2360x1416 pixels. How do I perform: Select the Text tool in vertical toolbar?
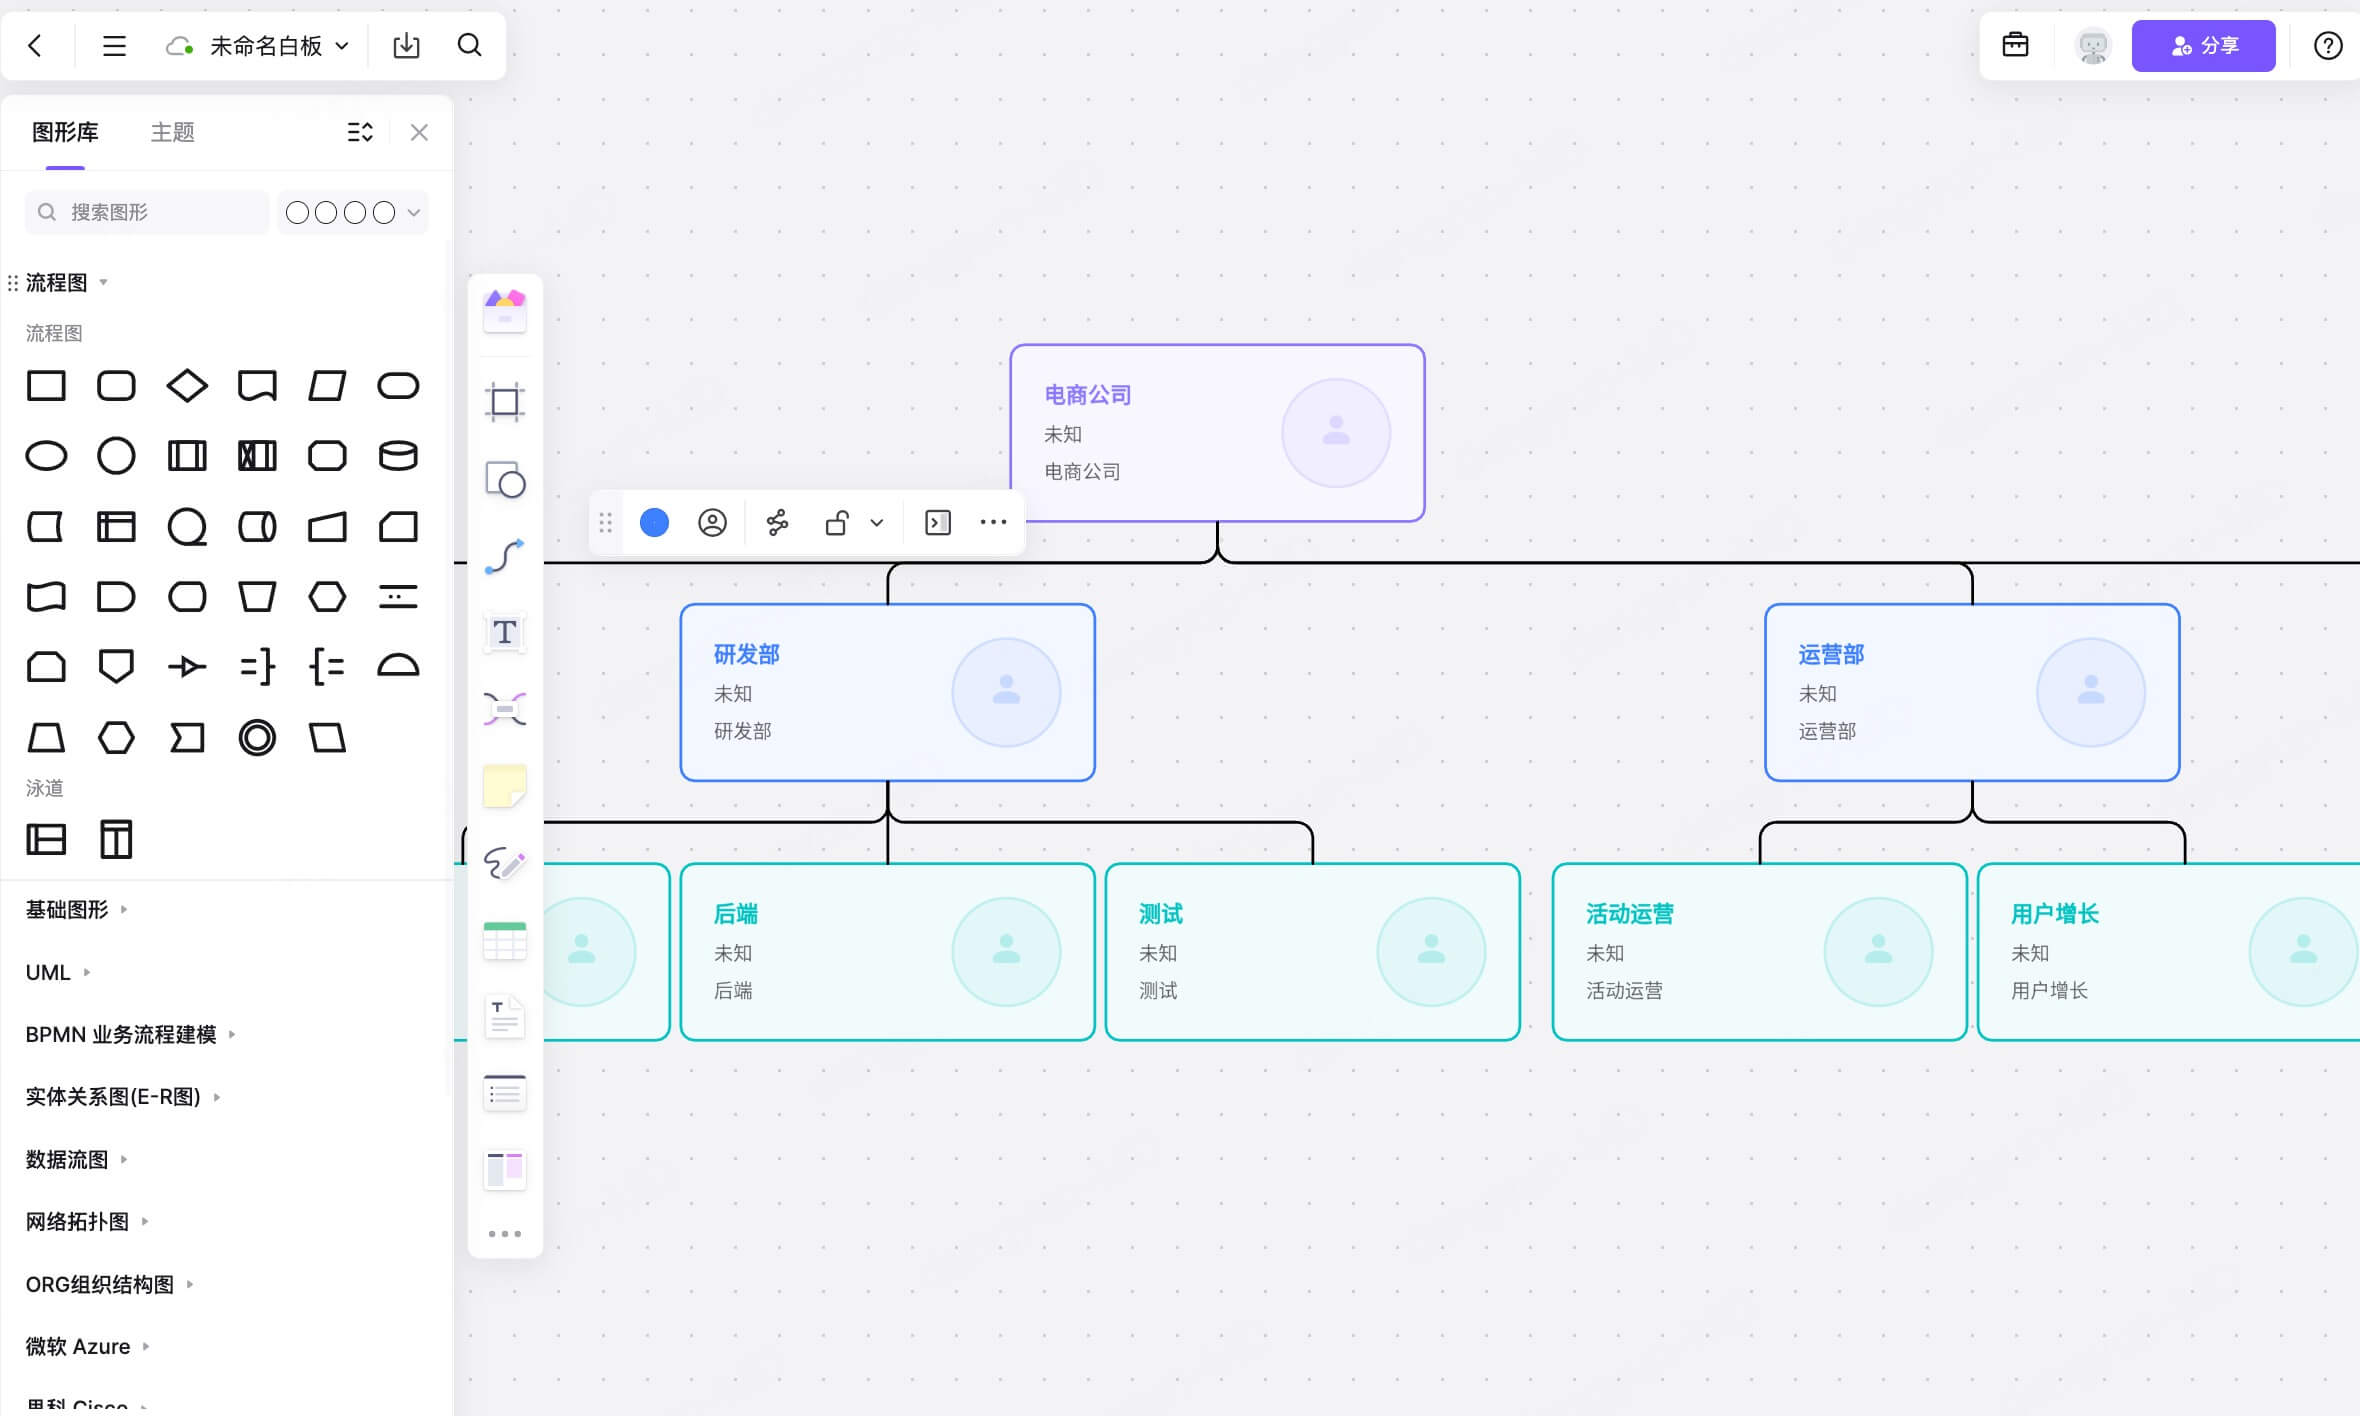click(504, 632)
